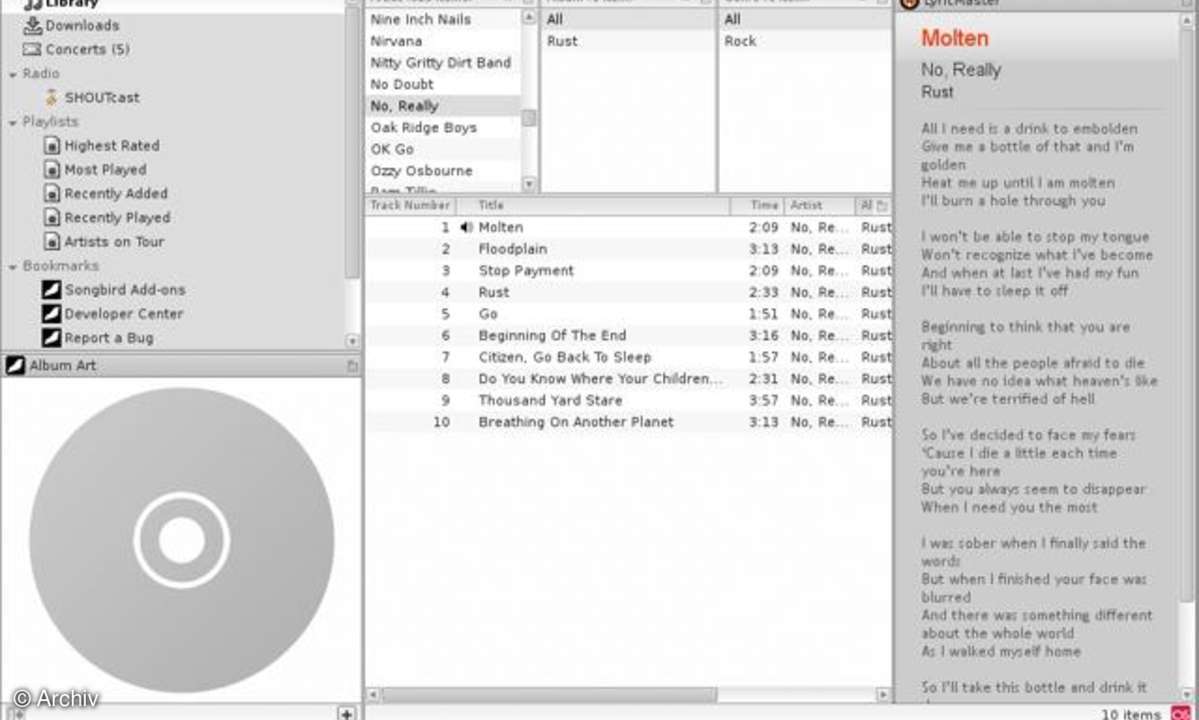Click the 10 items status bar text
The width and height of the screenshot is (1199, 720).
point(1131,714)
